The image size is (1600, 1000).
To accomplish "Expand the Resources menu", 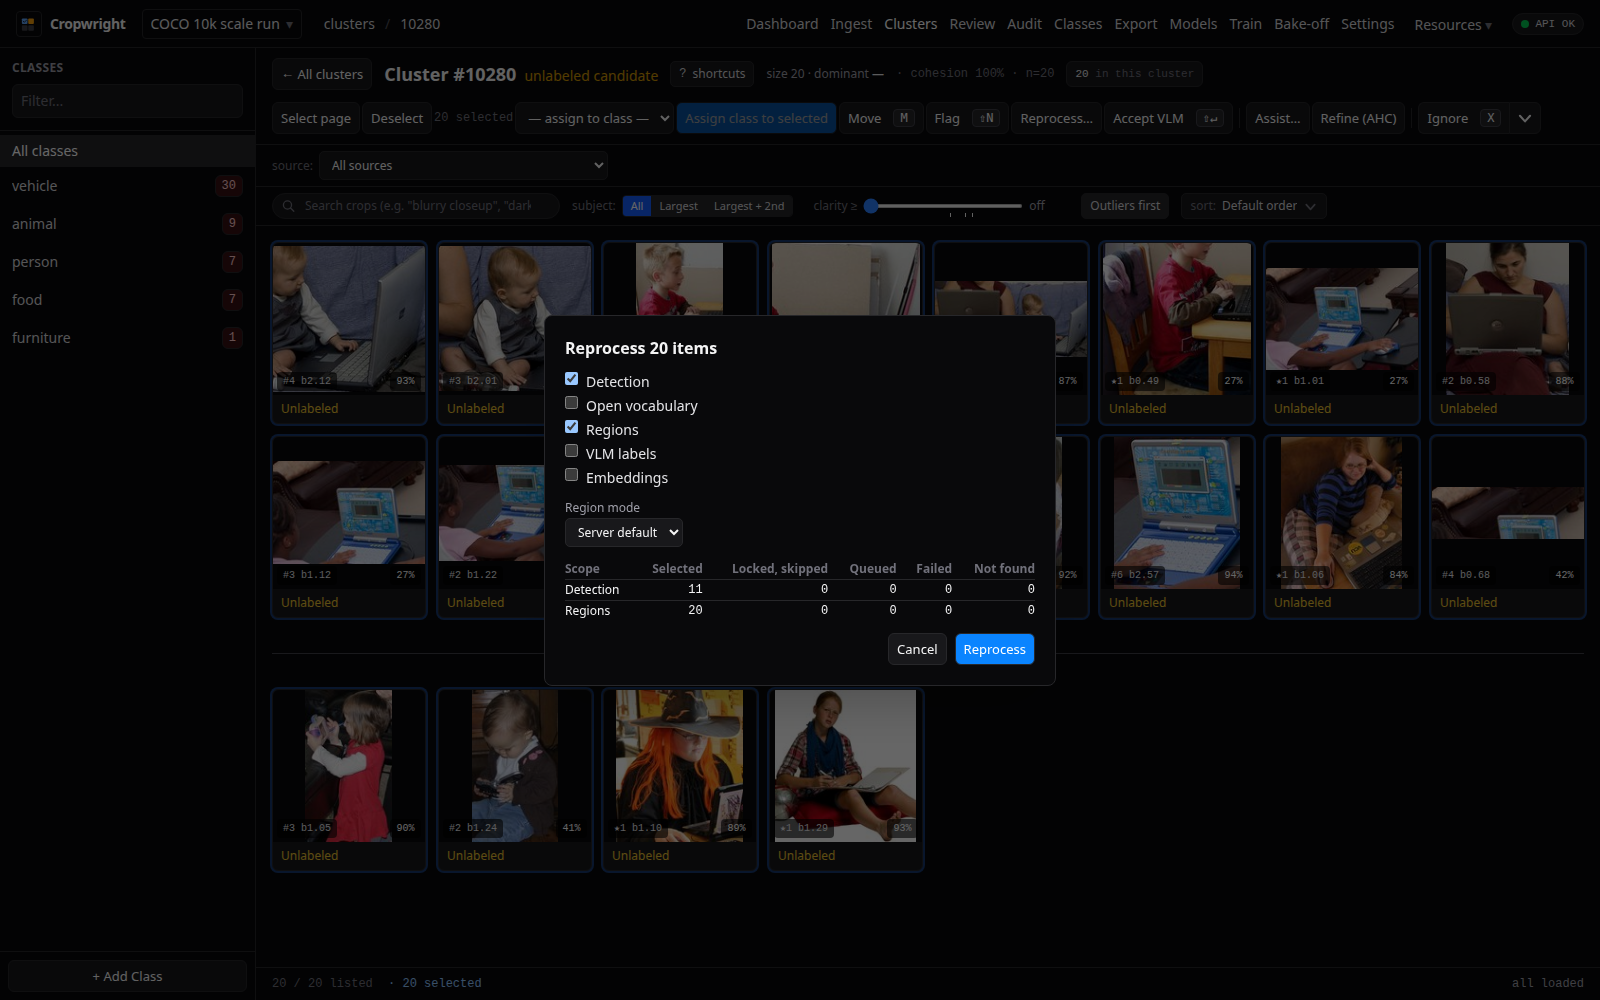I will pyautogui.click(x=1453, y=24).
